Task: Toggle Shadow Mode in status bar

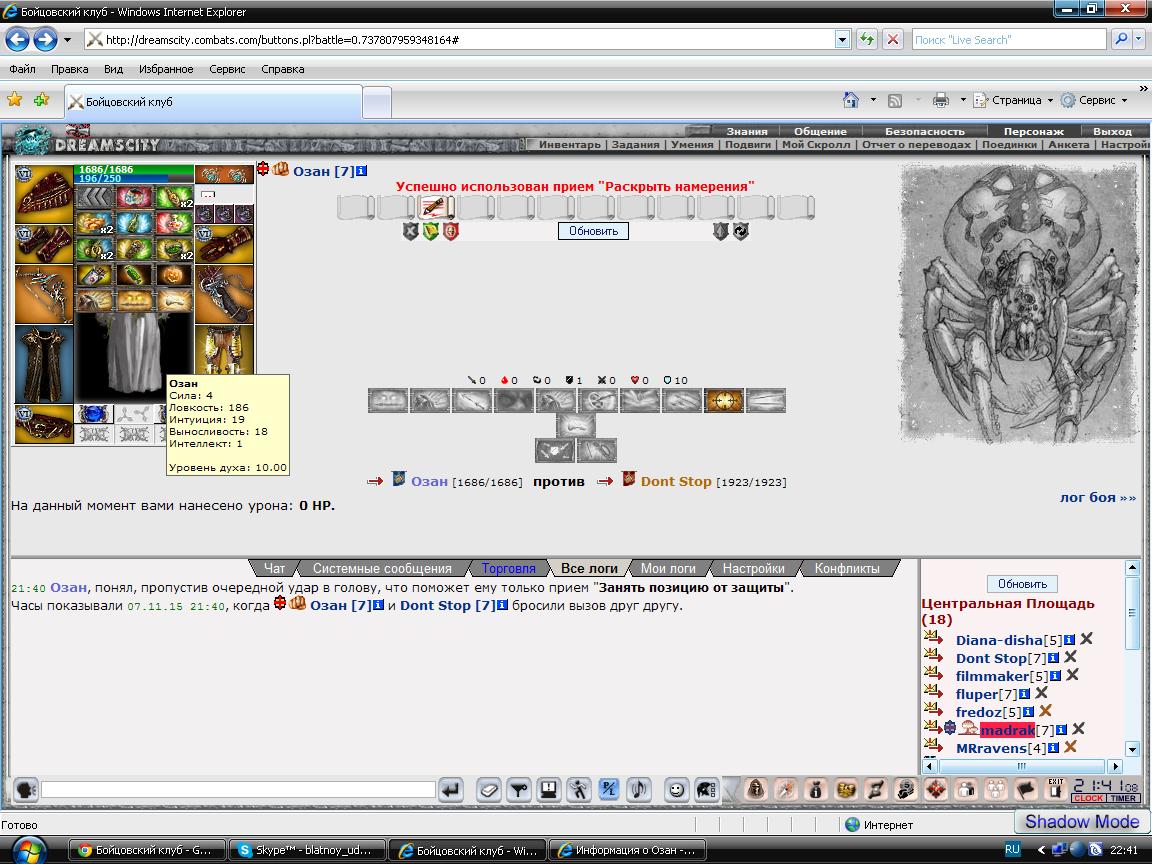Action: pos(1082,821)
